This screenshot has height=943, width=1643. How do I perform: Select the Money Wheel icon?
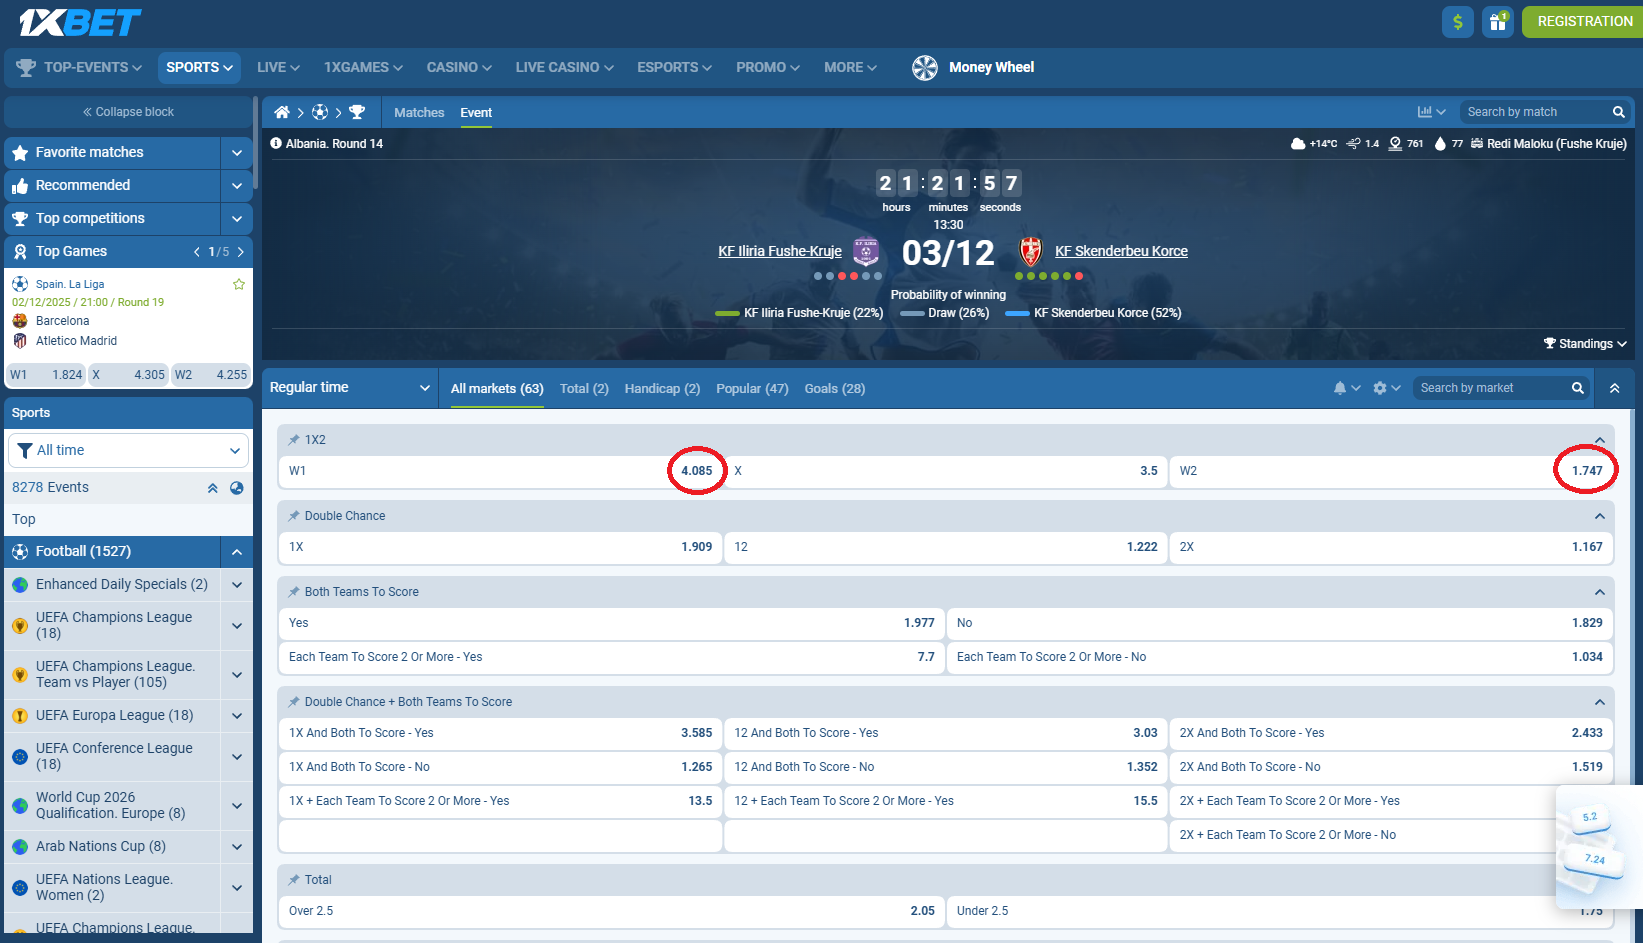click(924, 67)
